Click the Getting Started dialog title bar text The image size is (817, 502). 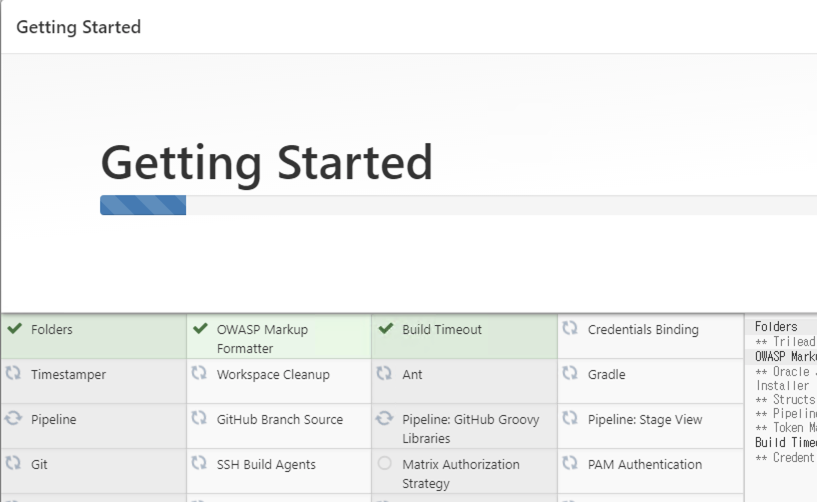pos(79,27)
